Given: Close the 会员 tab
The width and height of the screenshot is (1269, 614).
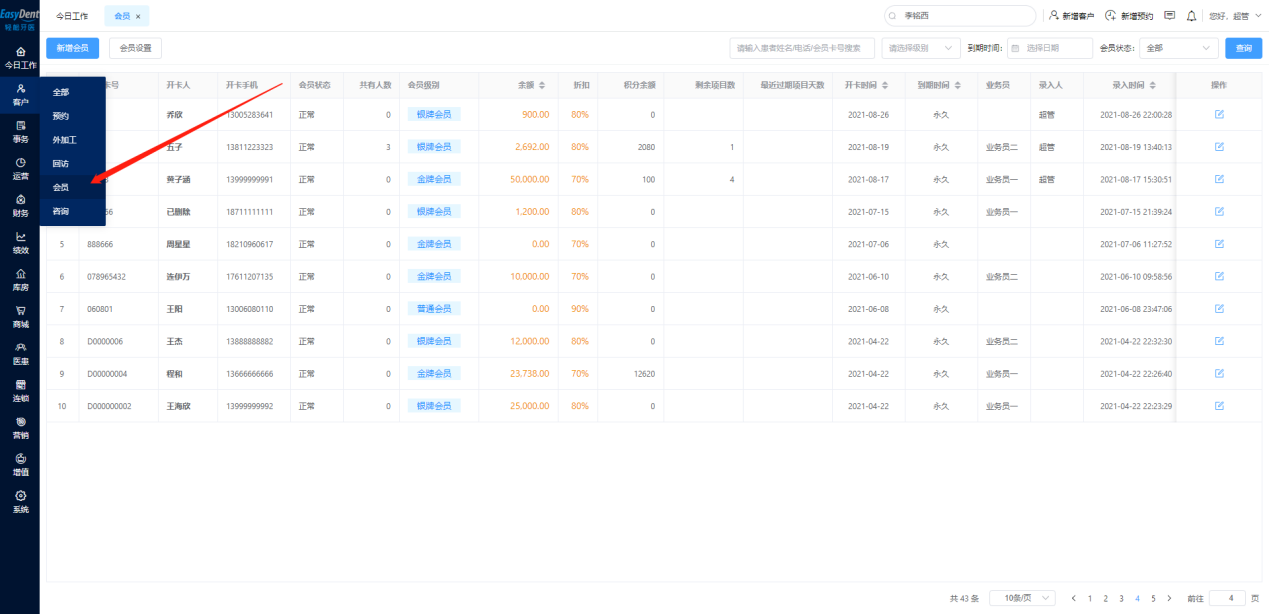Looking at the screenshot, I should coord(138,17).
